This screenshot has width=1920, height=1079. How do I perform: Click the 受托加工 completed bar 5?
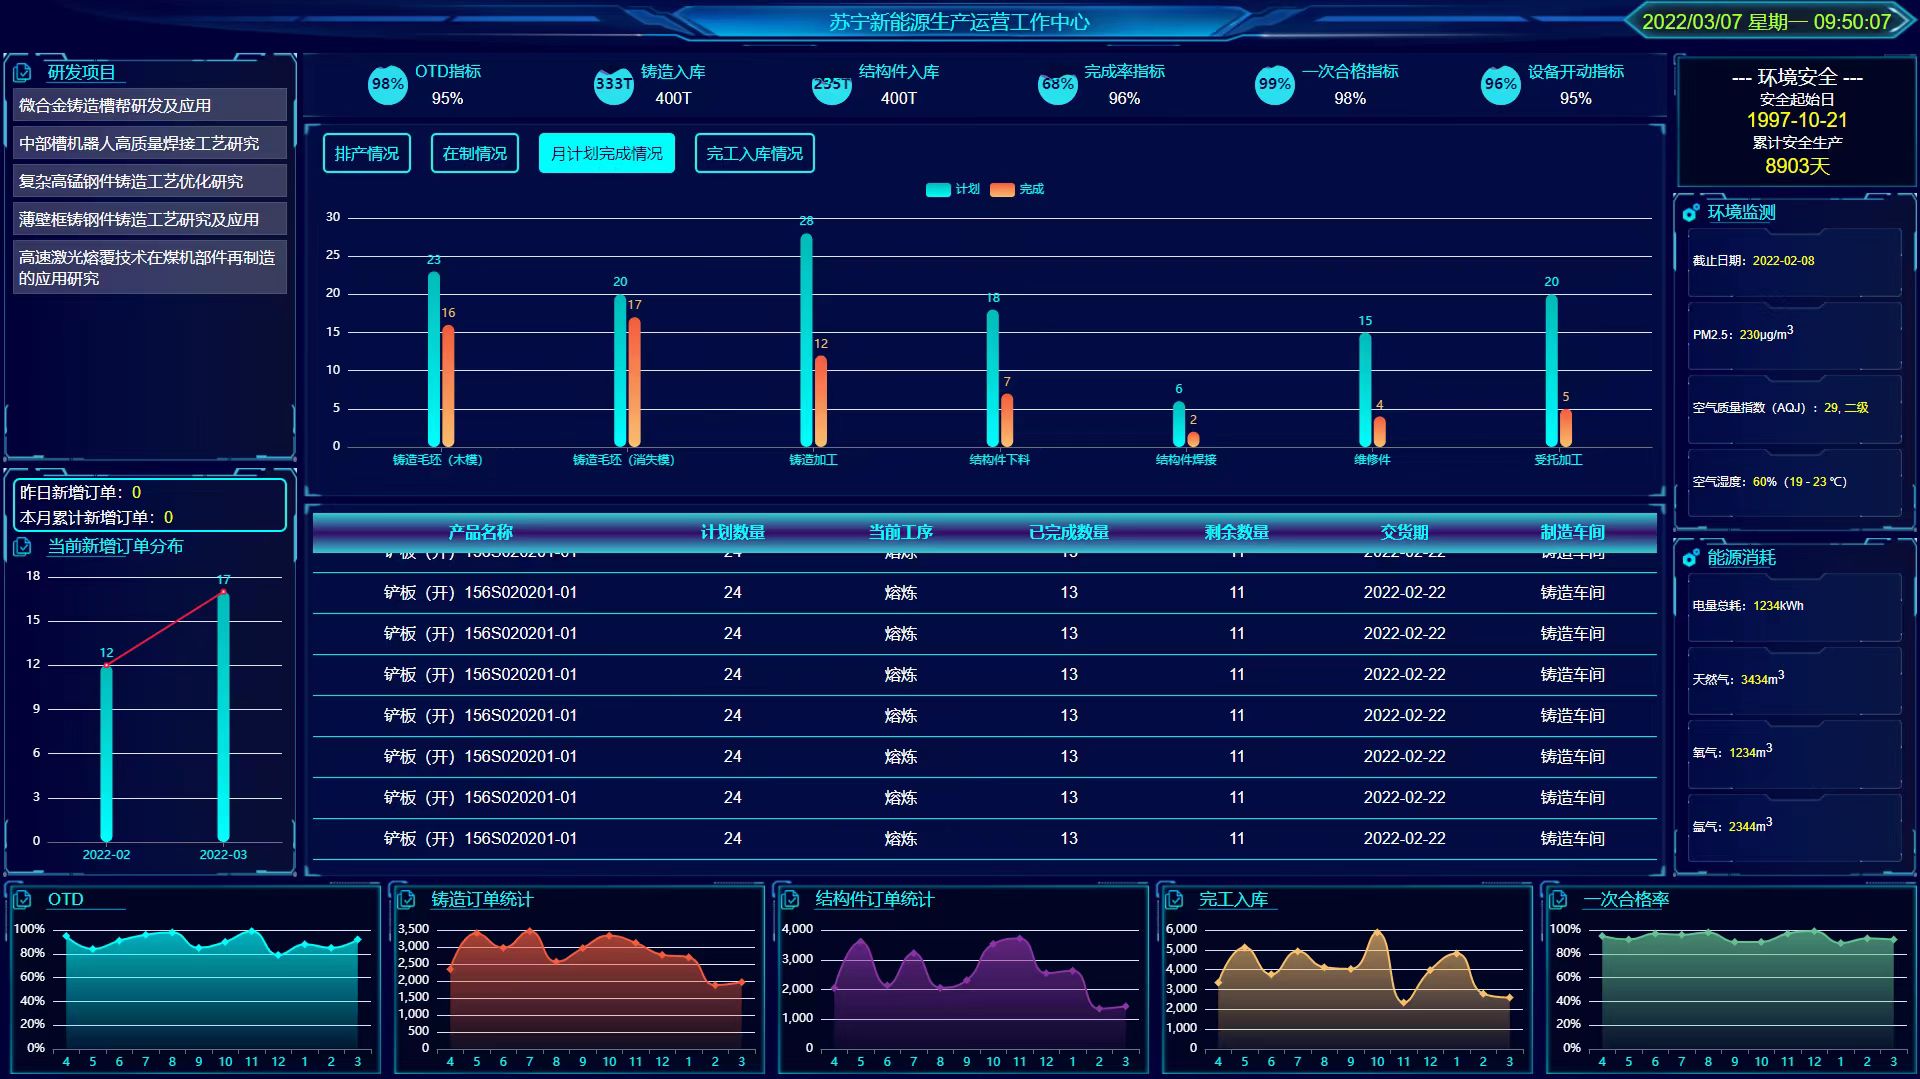point(1566,428)
